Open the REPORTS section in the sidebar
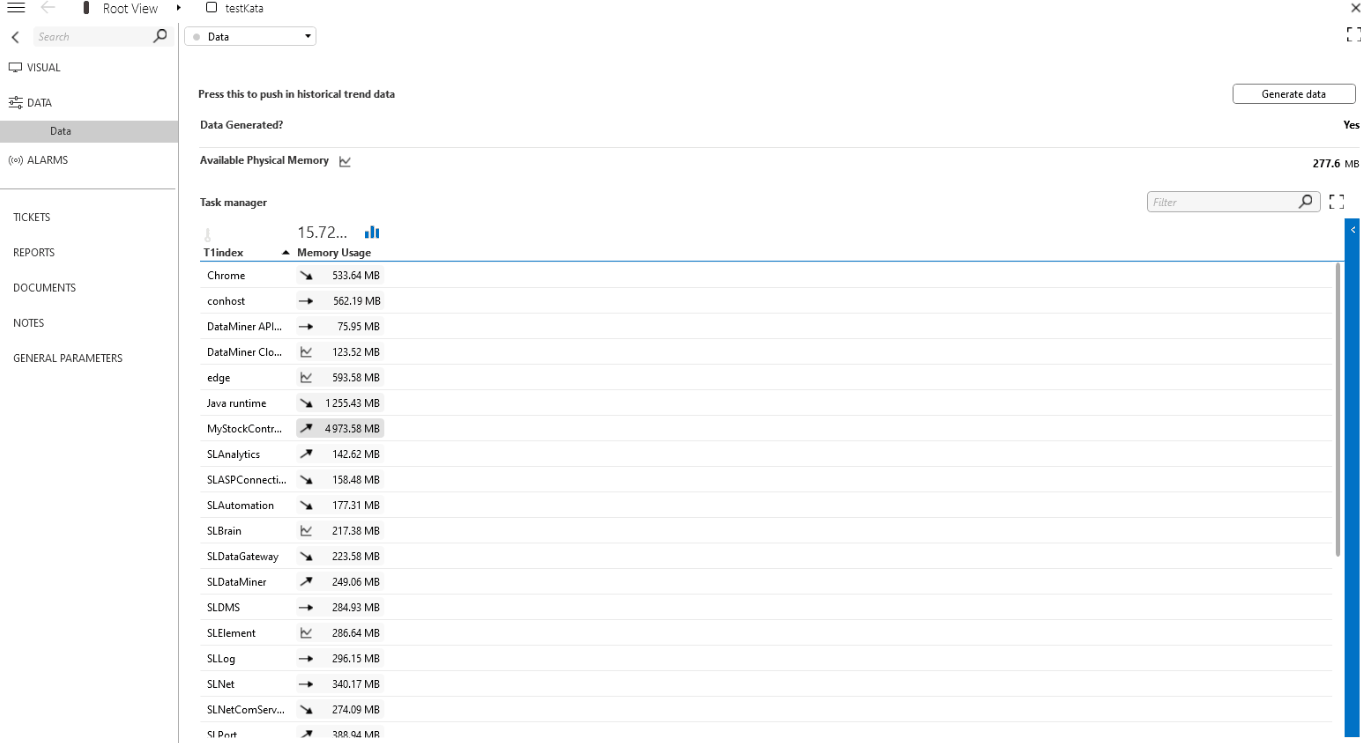The height and width of the screenshot is (743, 1361). [x=33, y=252]
